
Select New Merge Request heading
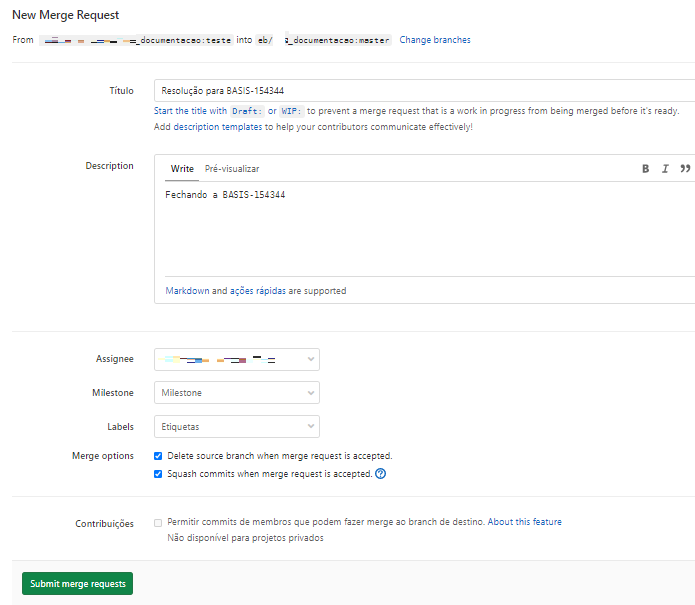tap(66, 15)
